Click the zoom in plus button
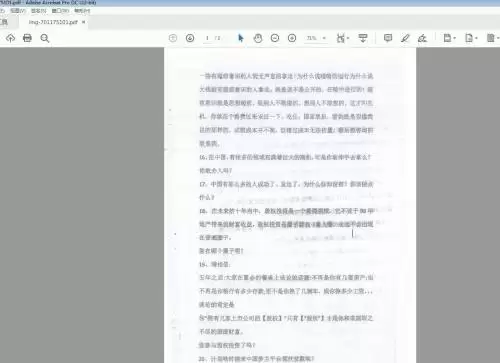The width and height of the screenshot is (500, 363). click(x=292, y=38)
